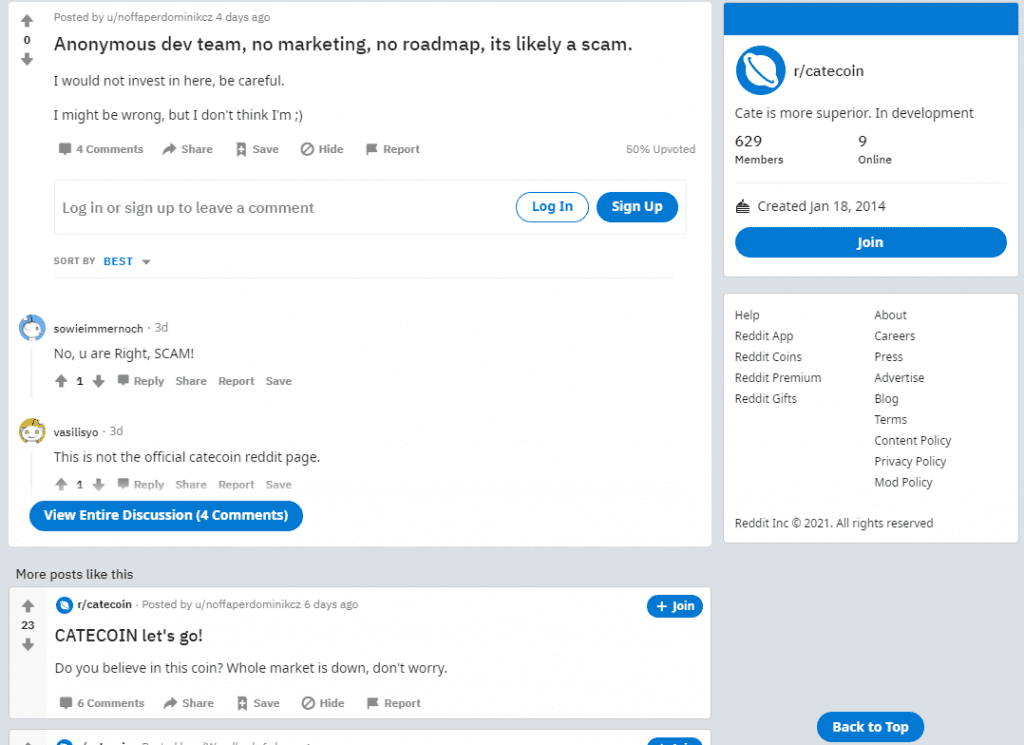Click Save bookmark icon on CATECOIN post
Viewport: 1024px width, 745px height.
pos(242,703)
